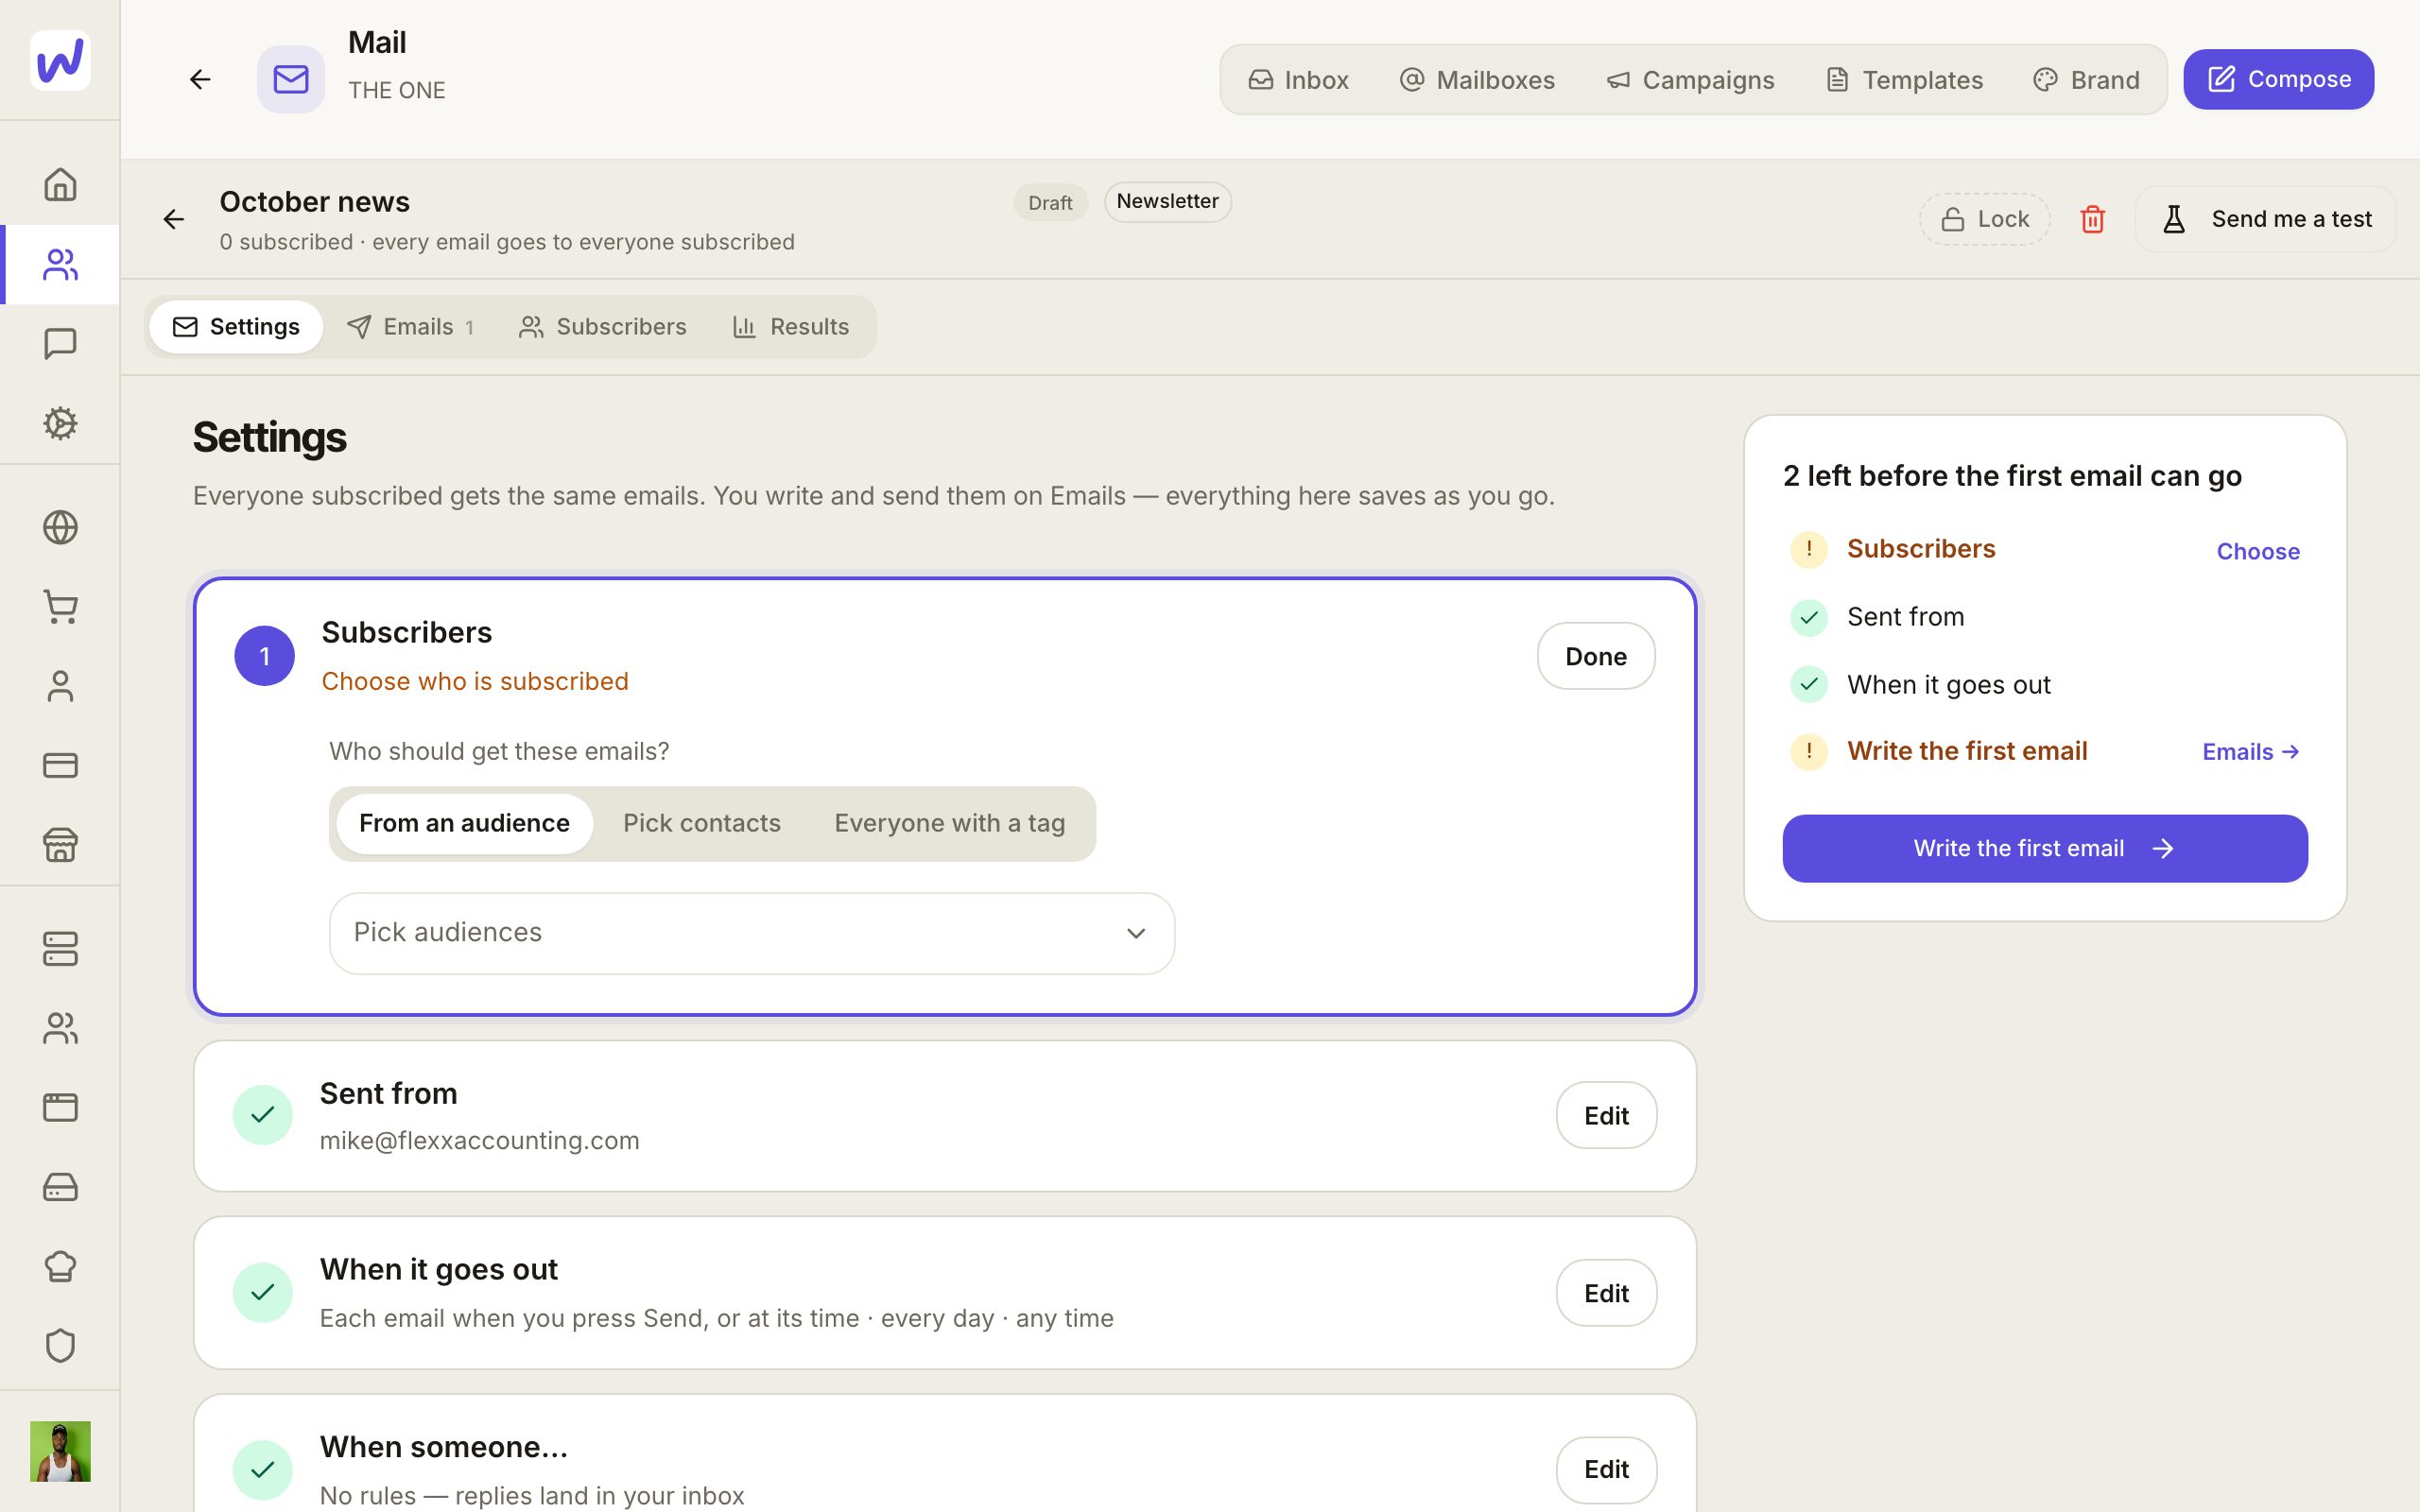Image resolution: width=2420 pixels, height=1512 pixels.
Task: Click the W logo in top corner
Action: 60,60
